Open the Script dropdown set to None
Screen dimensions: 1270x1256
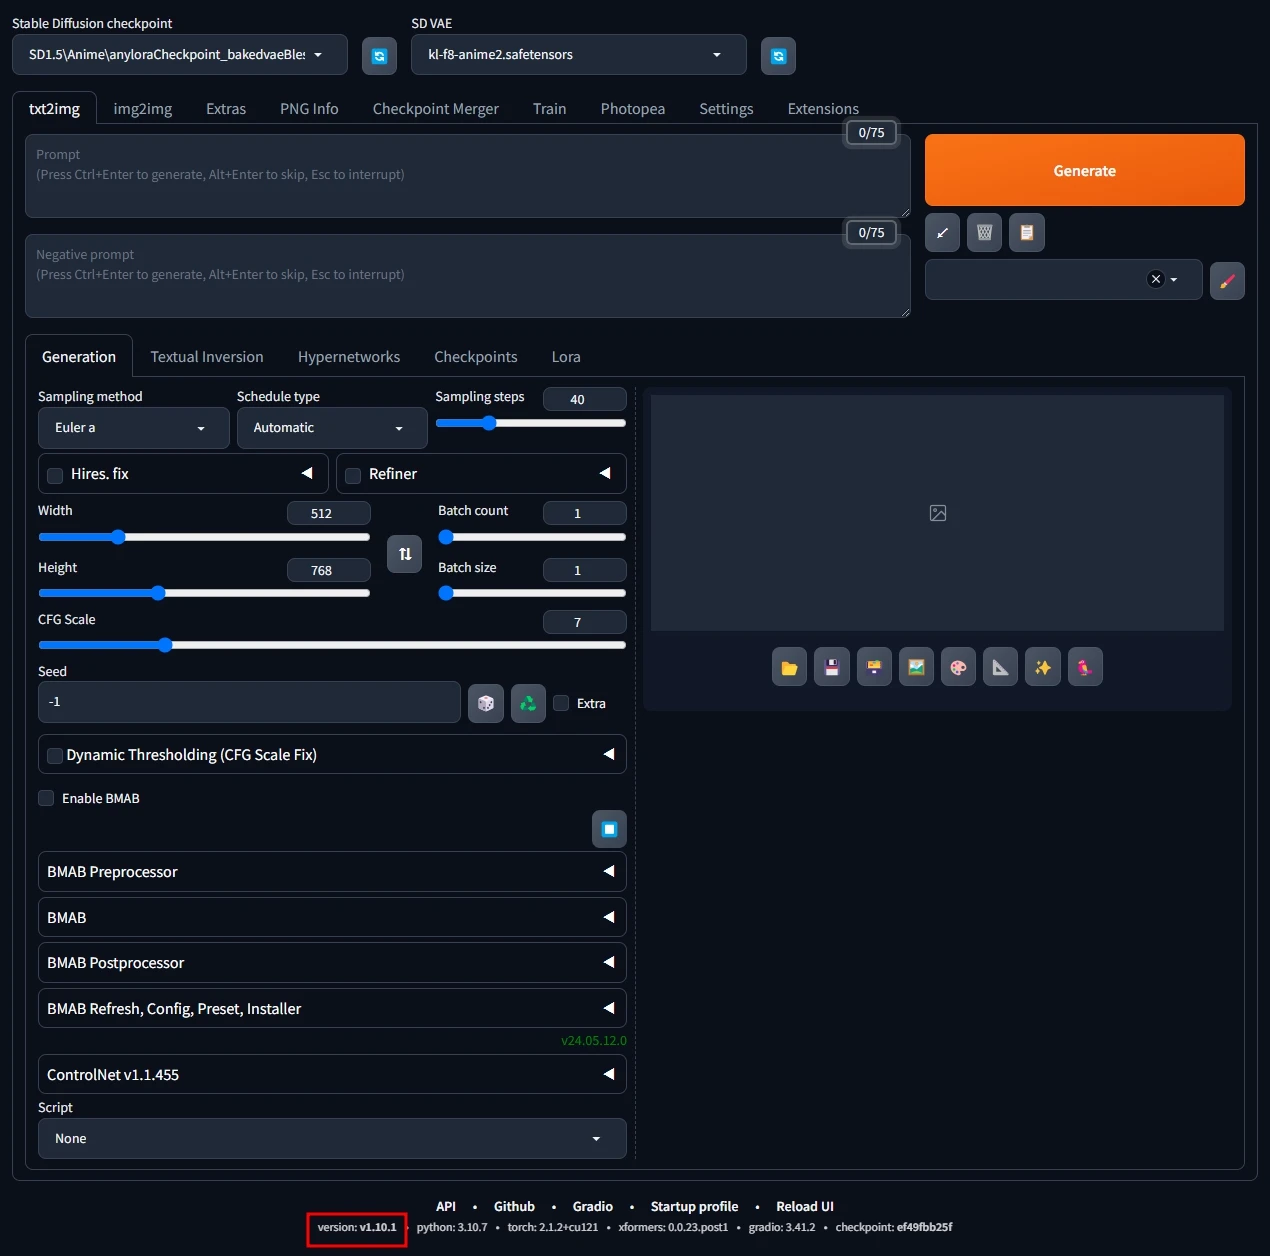click(x=332, y=1139)
